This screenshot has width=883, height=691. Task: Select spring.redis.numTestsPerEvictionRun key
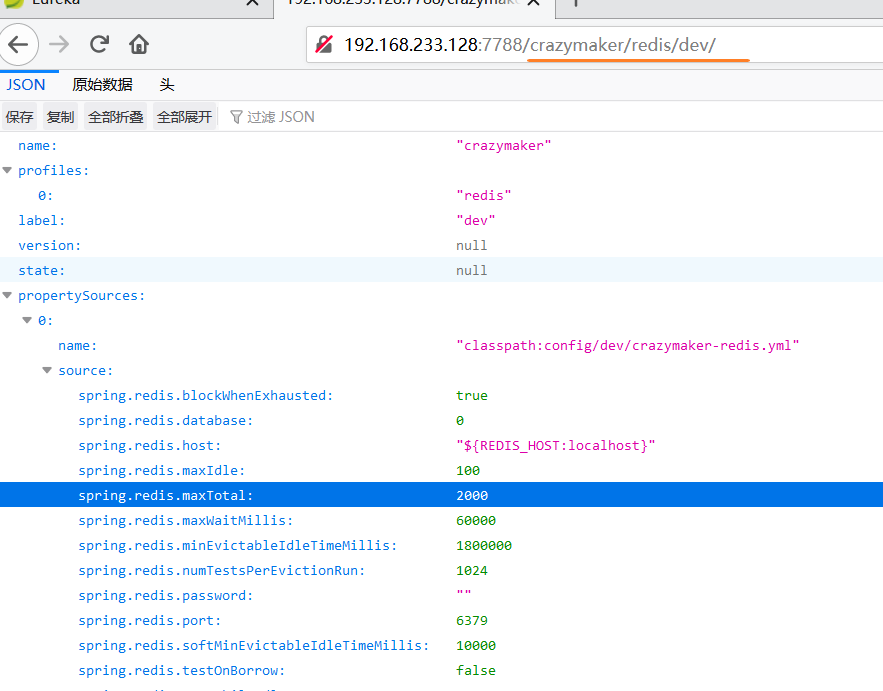coord(222,570)
